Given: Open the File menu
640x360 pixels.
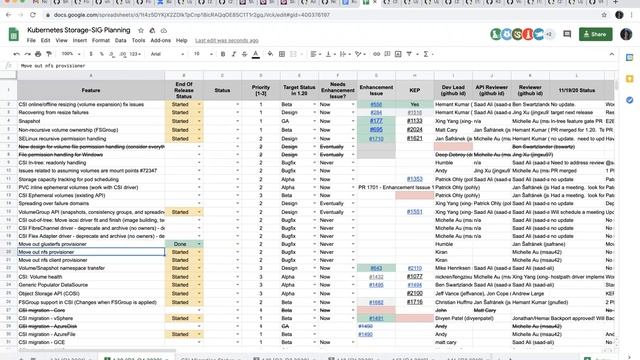Looking at the screenshot, I should click(x=31, y=40).
